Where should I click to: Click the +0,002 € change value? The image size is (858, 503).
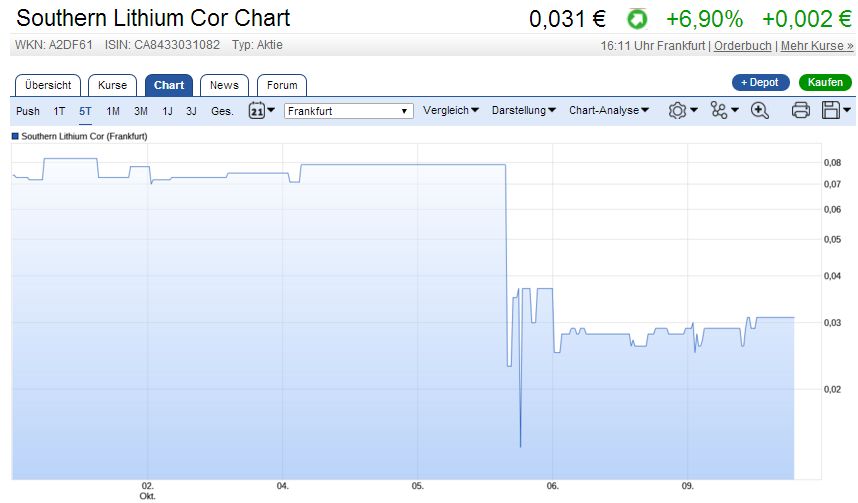pyautogui.click(x=807, y=19)
